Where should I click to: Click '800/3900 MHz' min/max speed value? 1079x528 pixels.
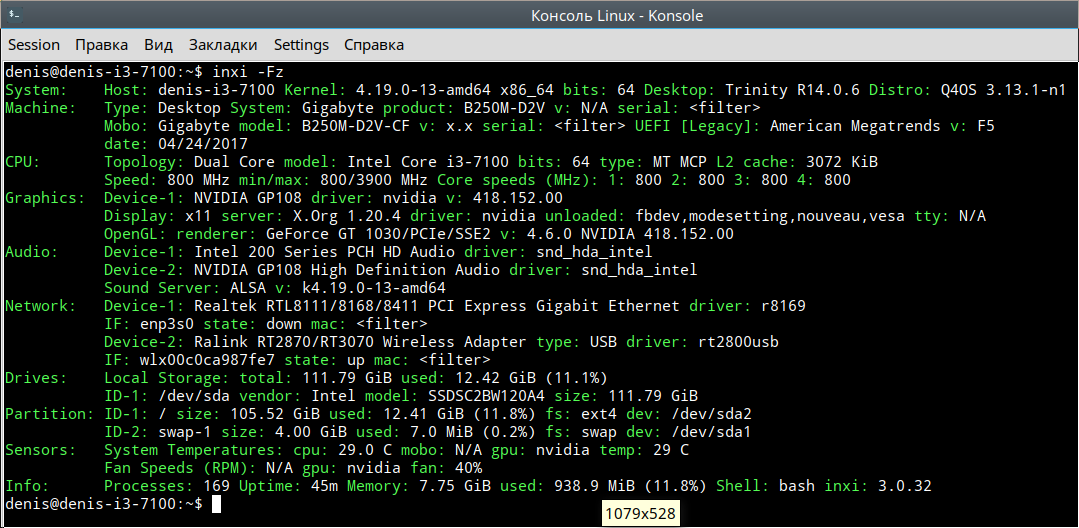point(374,180)
